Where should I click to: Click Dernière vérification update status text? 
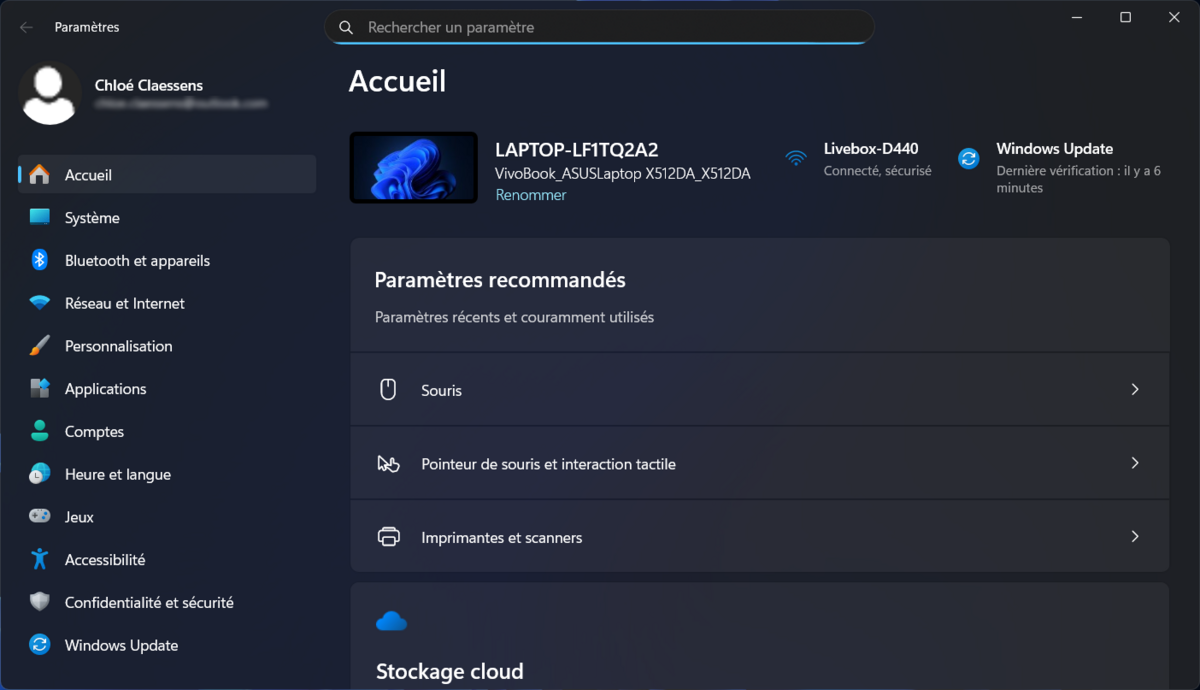(1079, 179)
